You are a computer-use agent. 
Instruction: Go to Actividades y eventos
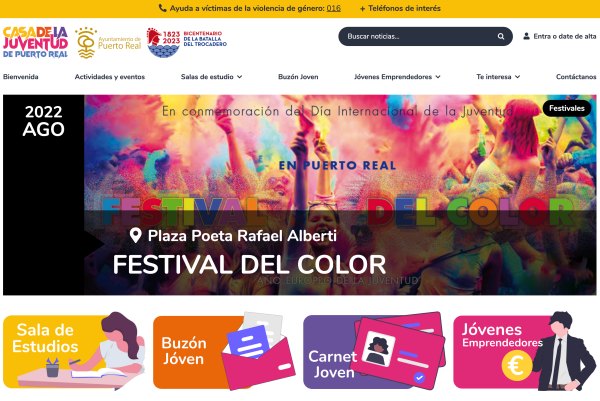(x=110, y=77)
